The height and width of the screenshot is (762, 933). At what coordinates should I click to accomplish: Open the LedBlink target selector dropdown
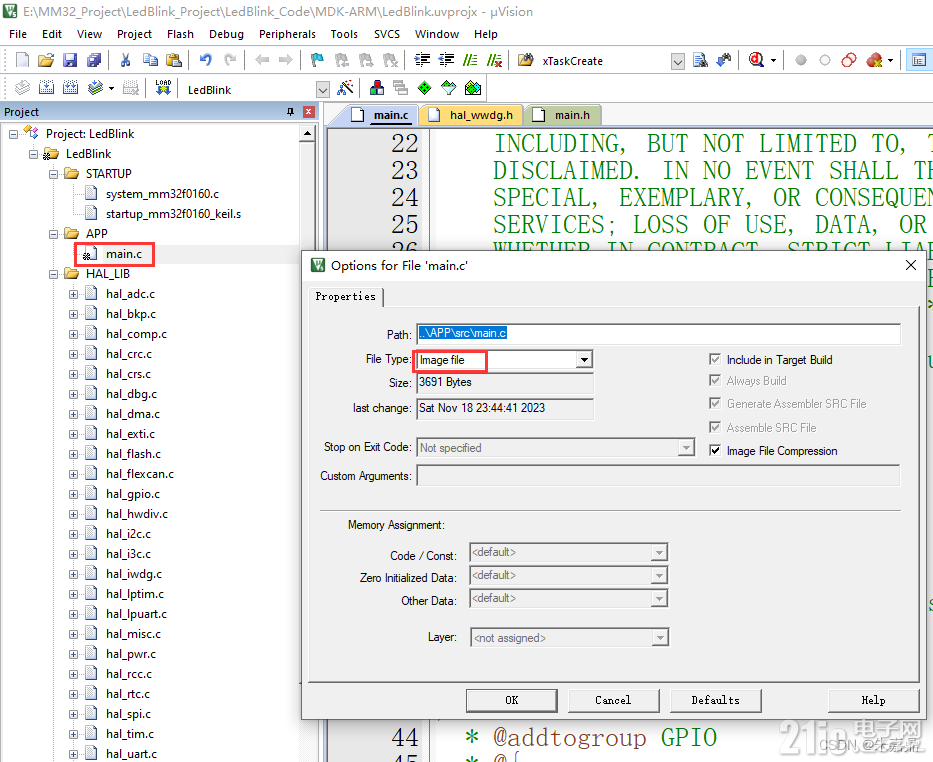[x=323, y=90]
